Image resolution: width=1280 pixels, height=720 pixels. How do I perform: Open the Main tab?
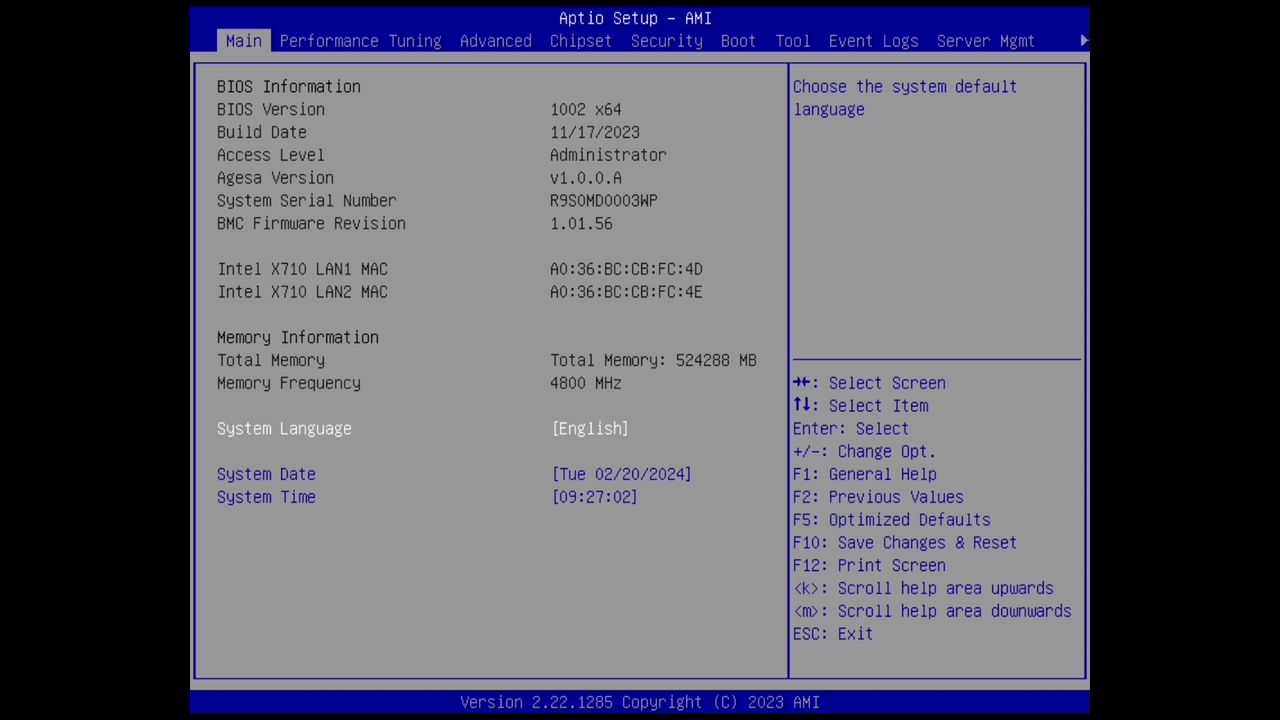(243, 41)
